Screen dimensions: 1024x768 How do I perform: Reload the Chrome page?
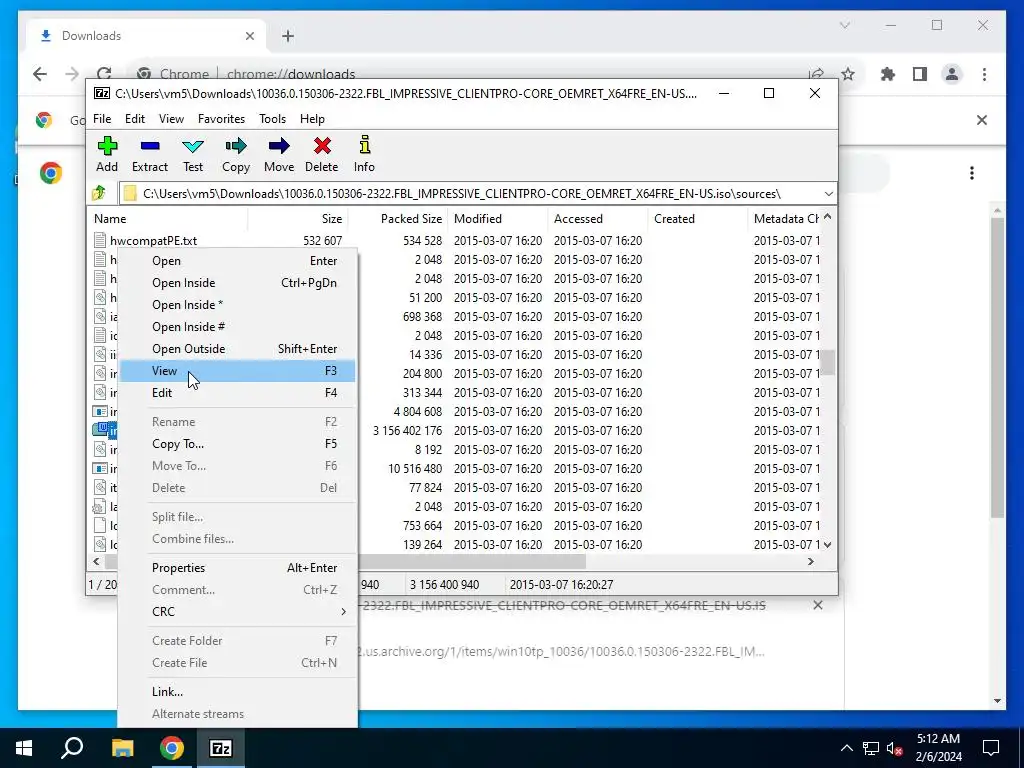[x=104, y=74]
